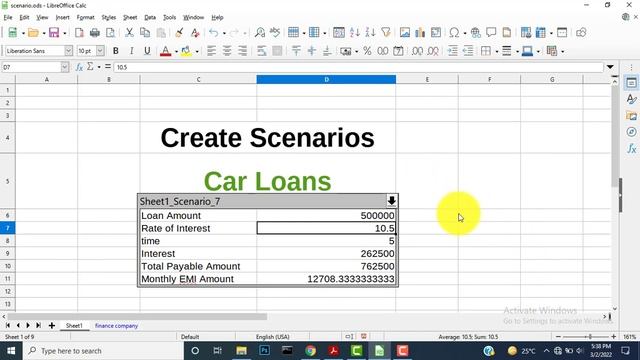Screen dimensions: 640x360
Task: Click the zoom in plus button
Action: (x=613, y=337)
